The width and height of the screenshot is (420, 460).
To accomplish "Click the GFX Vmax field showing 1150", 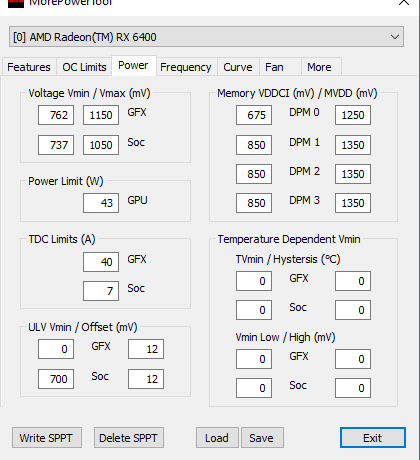I will (101, 115).
